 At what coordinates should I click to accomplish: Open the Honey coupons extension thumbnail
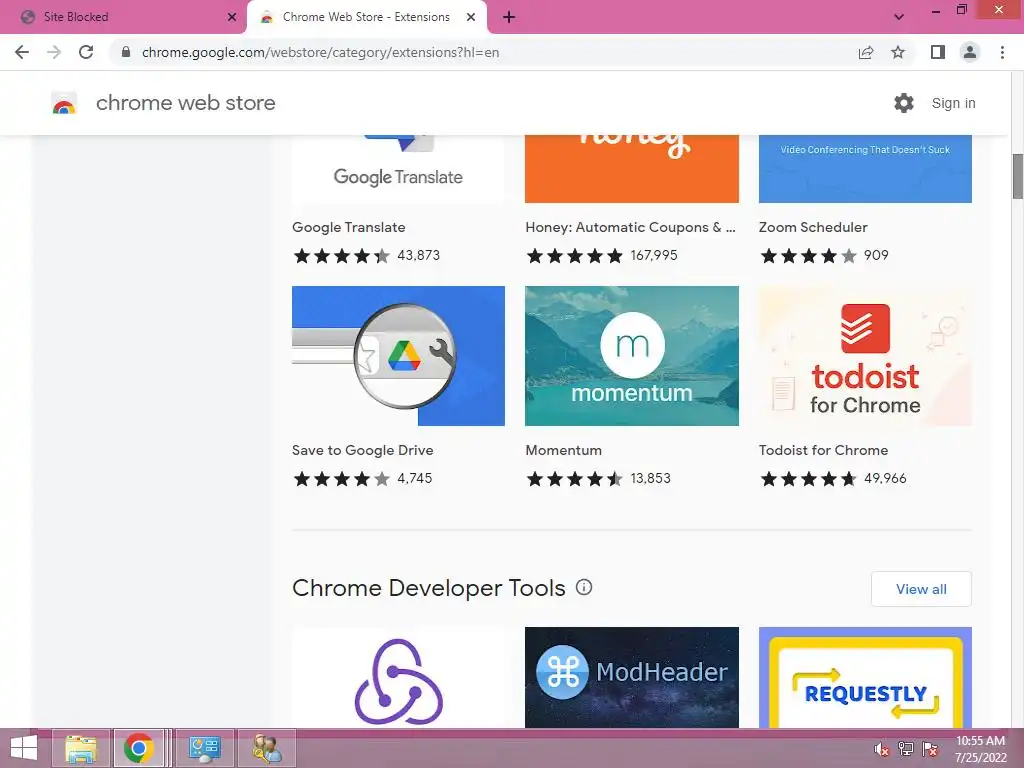pos(632,169)
